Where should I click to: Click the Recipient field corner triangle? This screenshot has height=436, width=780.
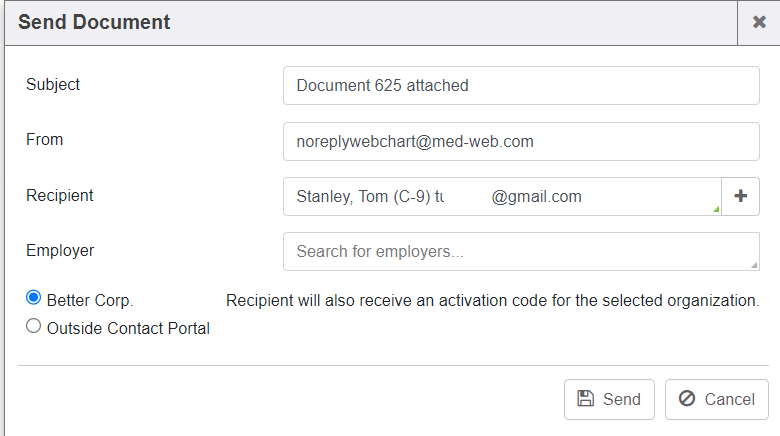(715, 210)
